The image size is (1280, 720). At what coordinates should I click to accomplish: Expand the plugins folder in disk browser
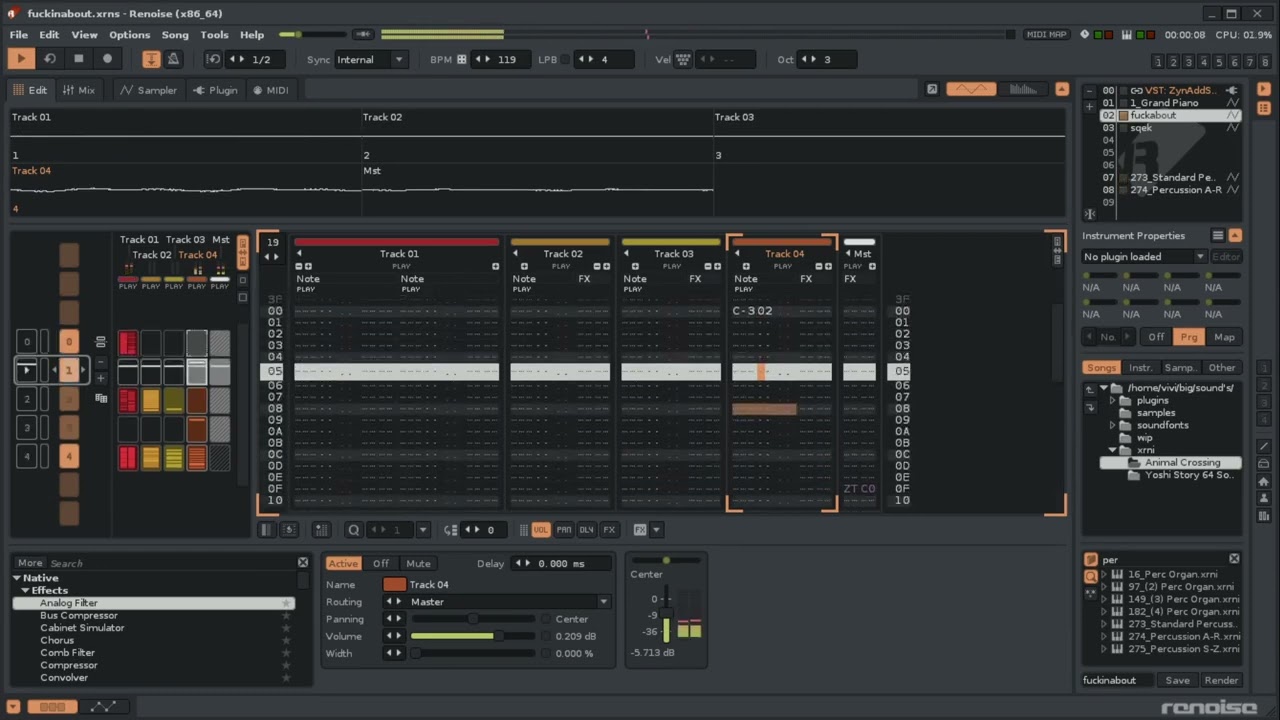click(1112, 400)
